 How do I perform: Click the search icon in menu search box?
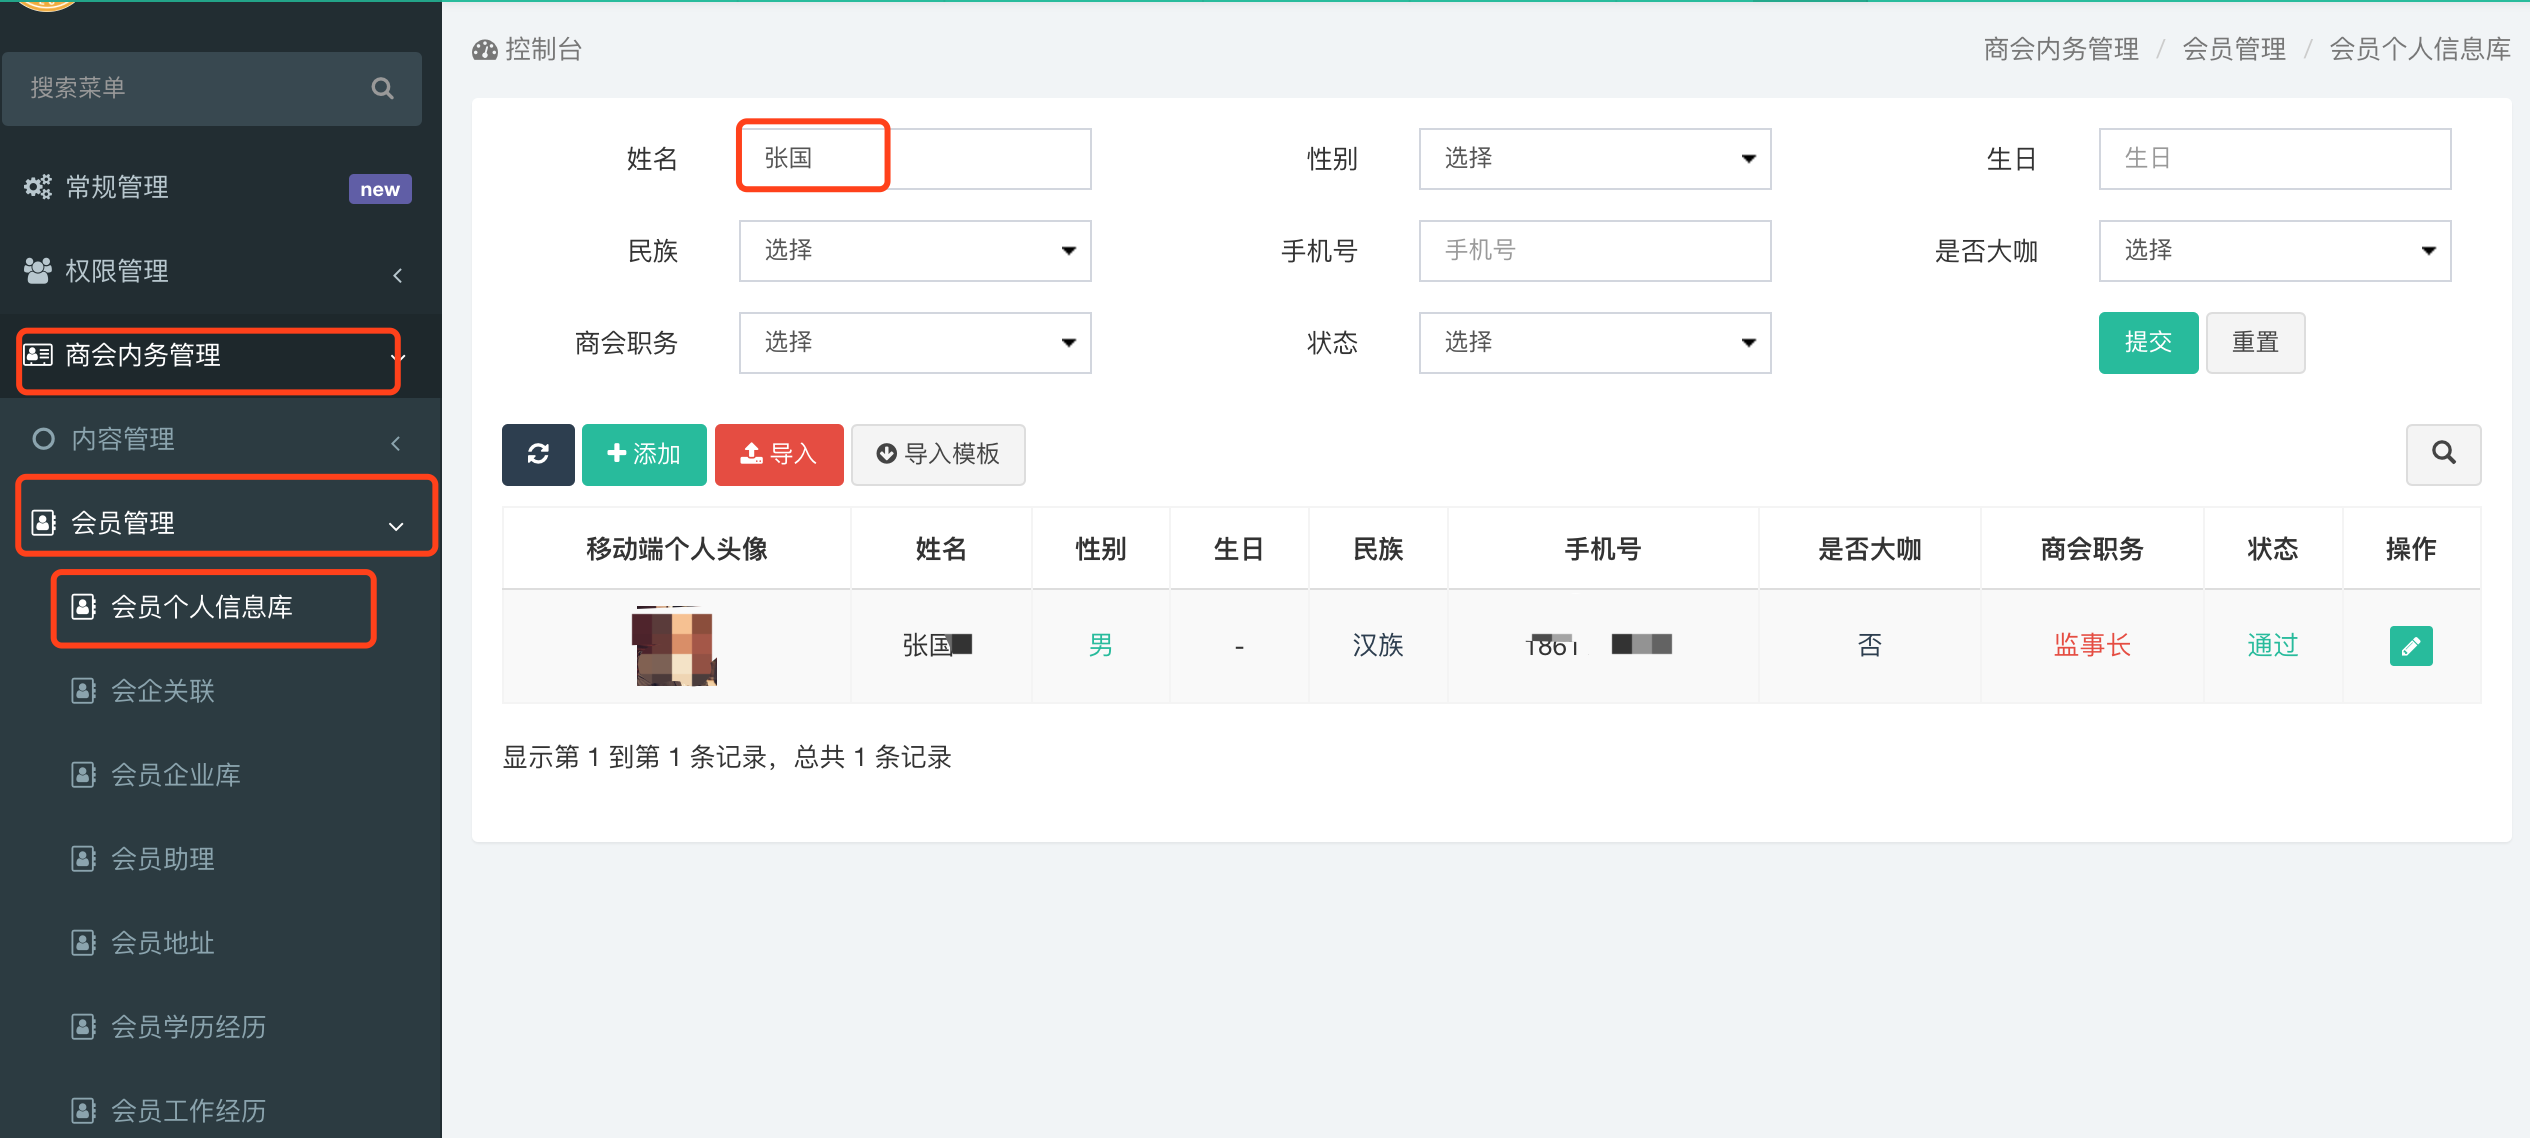(x=382, y=88)
